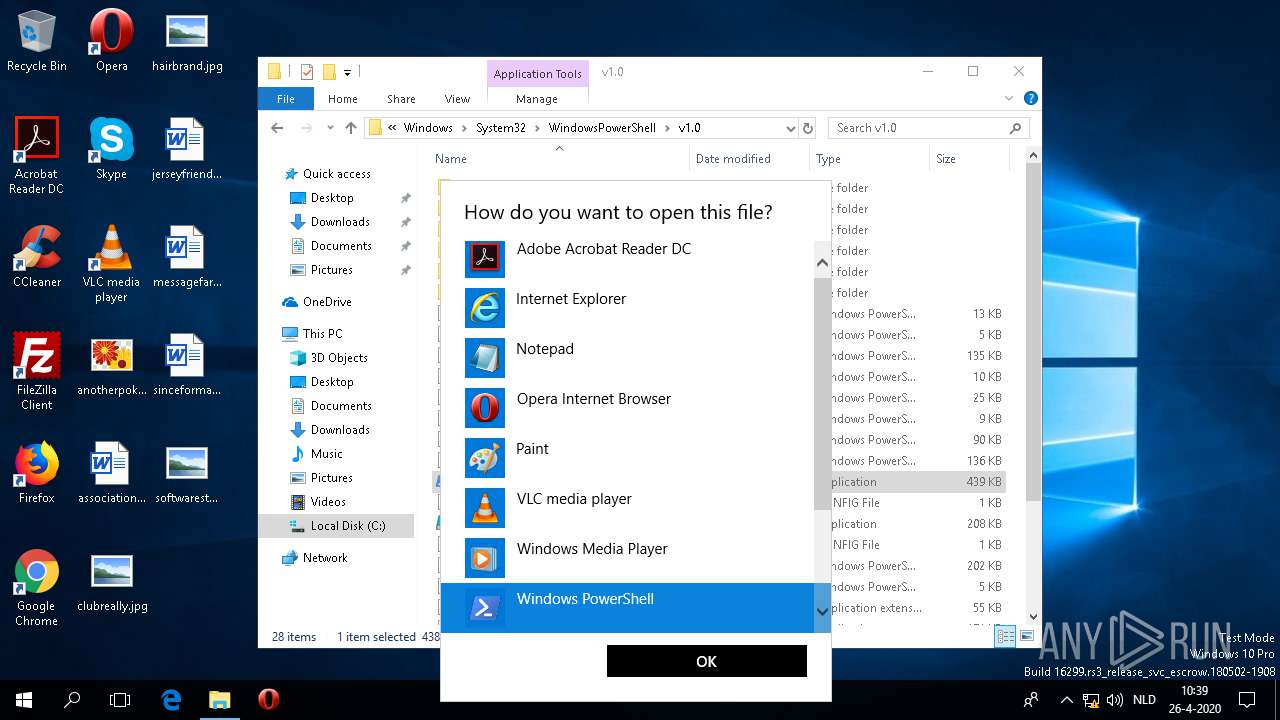
Task: Refresh the v1.0 folder view
Action: pos(808,128)
